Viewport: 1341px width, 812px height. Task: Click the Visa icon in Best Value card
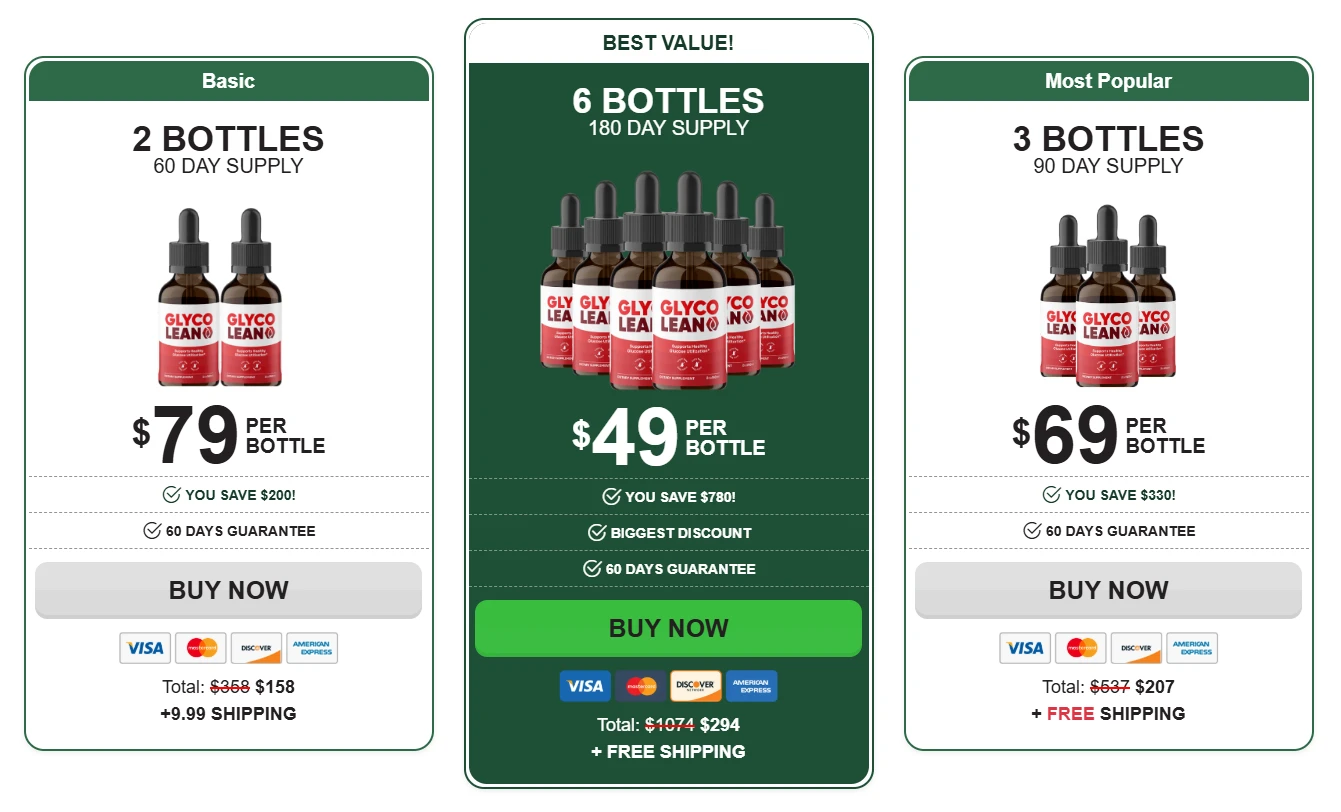pos(585,686)
